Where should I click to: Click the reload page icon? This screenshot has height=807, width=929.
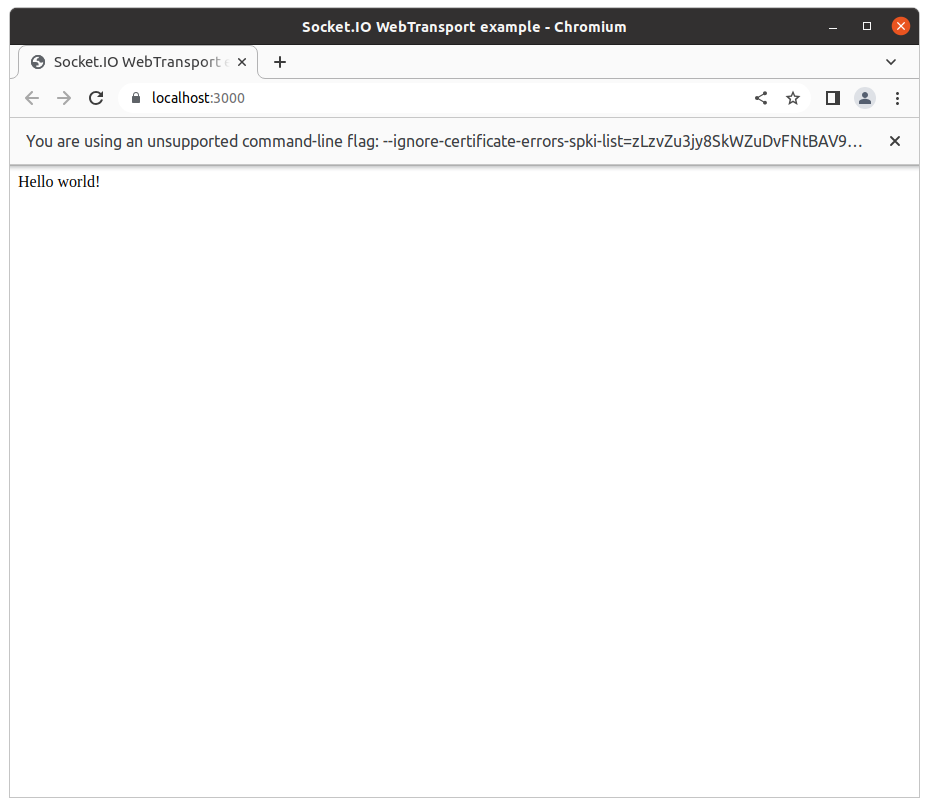[x=96, y=98]
